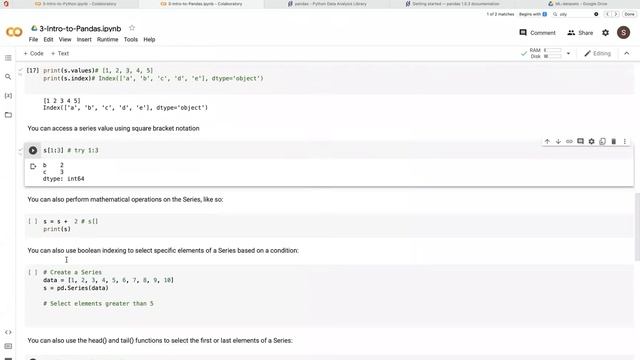
Task: Open the Editing mode selector
Action: 597,53
